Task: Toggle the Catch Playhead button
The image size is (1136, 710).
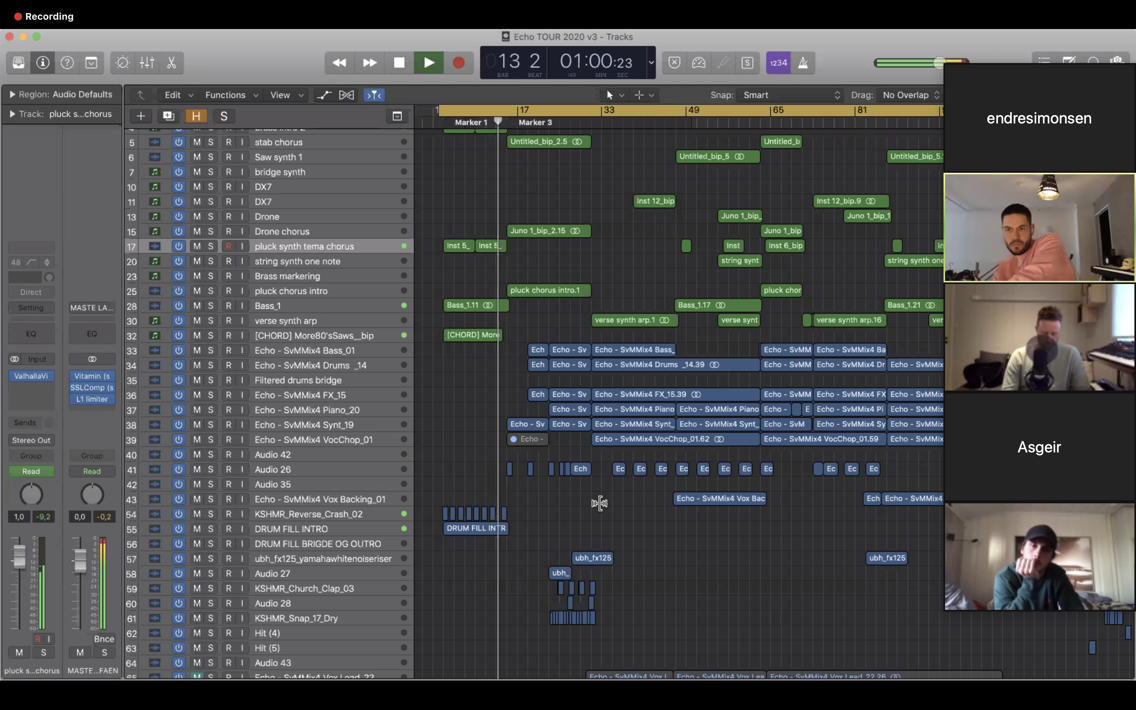Action: pos(374,95)
